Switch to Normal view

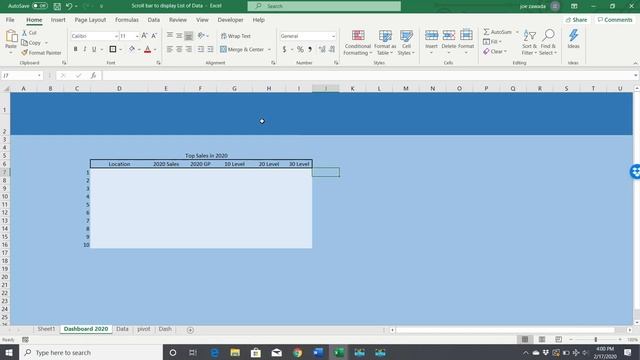point(525,340)
